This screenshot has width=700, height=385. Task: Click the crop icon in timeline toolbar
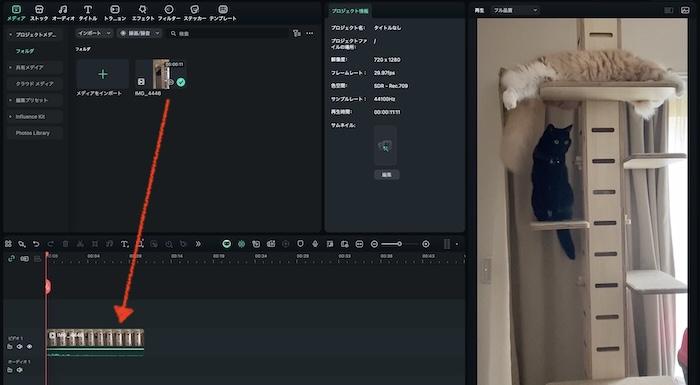[95, 244]
